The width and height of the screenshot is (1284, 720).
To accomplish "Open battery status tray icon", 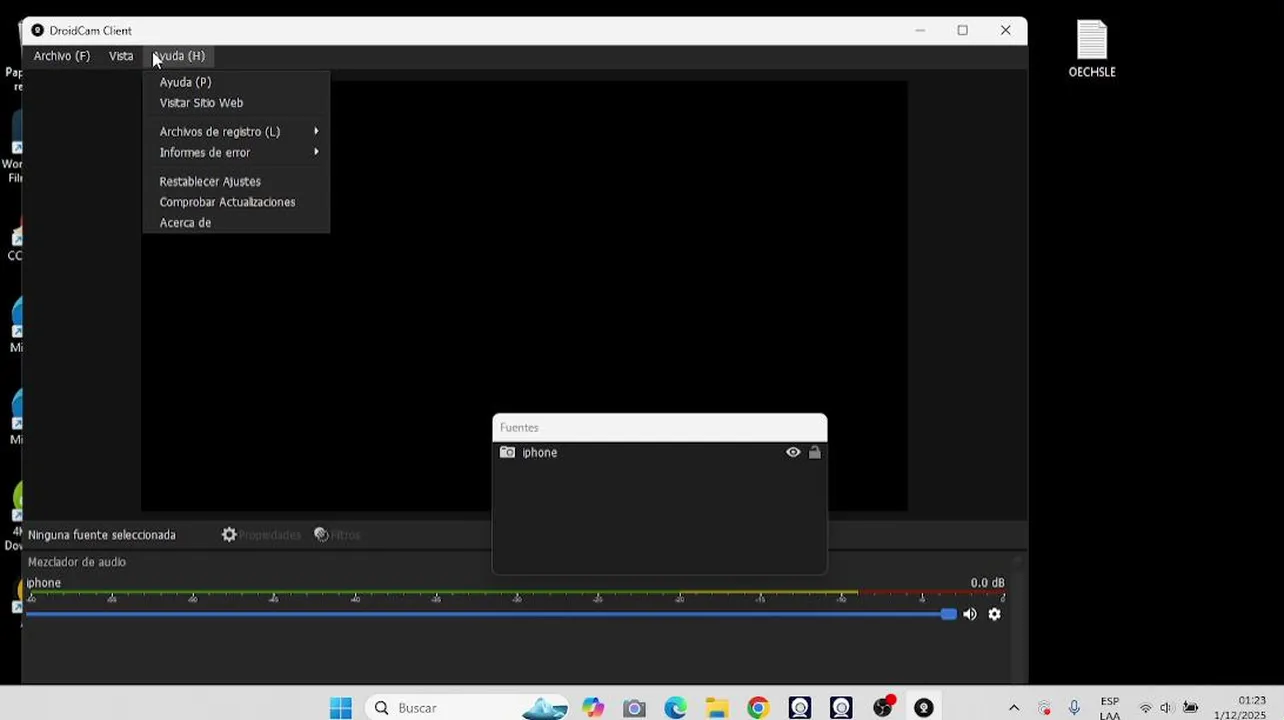I will click(x=1190, y=708).
